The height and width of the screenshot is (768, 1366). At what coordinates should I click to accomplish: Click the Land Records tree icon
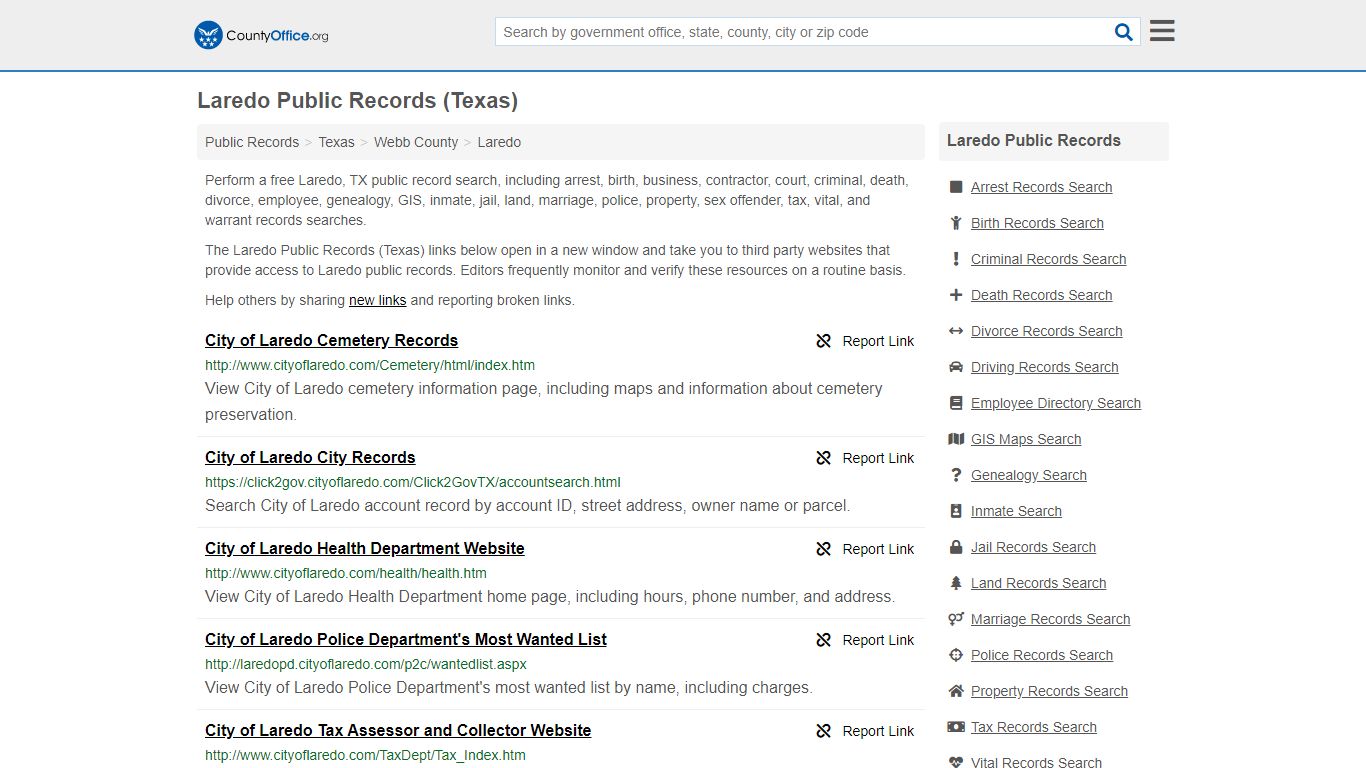[x=956, y=583]
